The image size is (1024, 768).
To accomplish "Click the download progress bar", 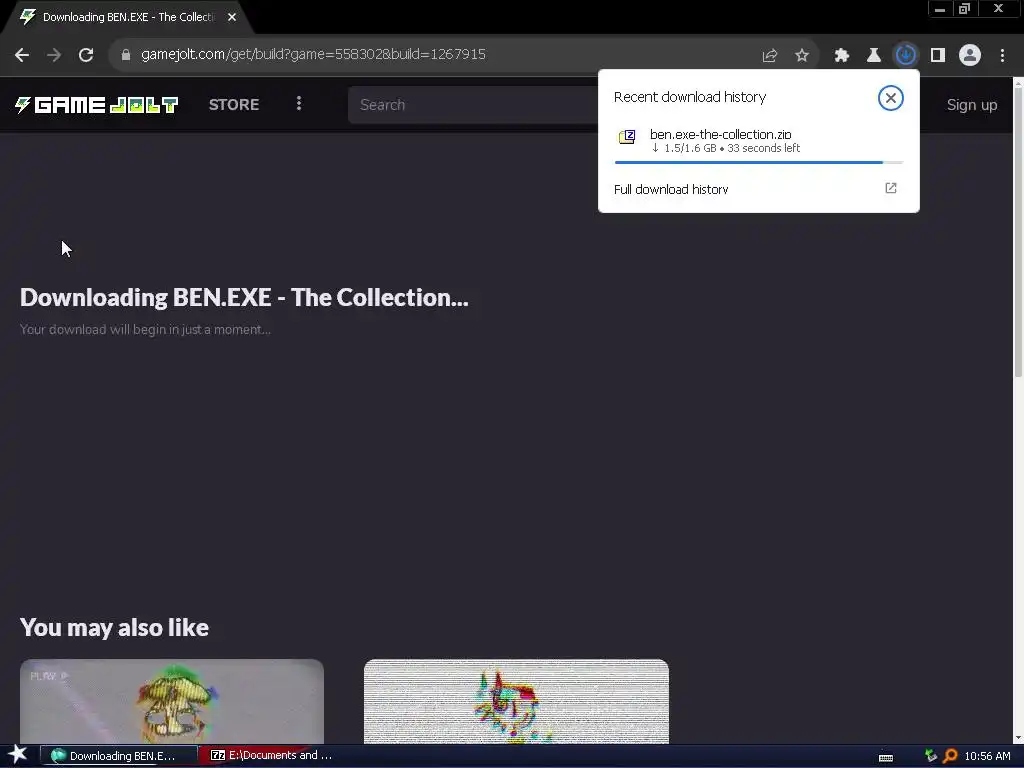I will pos(759,162).
